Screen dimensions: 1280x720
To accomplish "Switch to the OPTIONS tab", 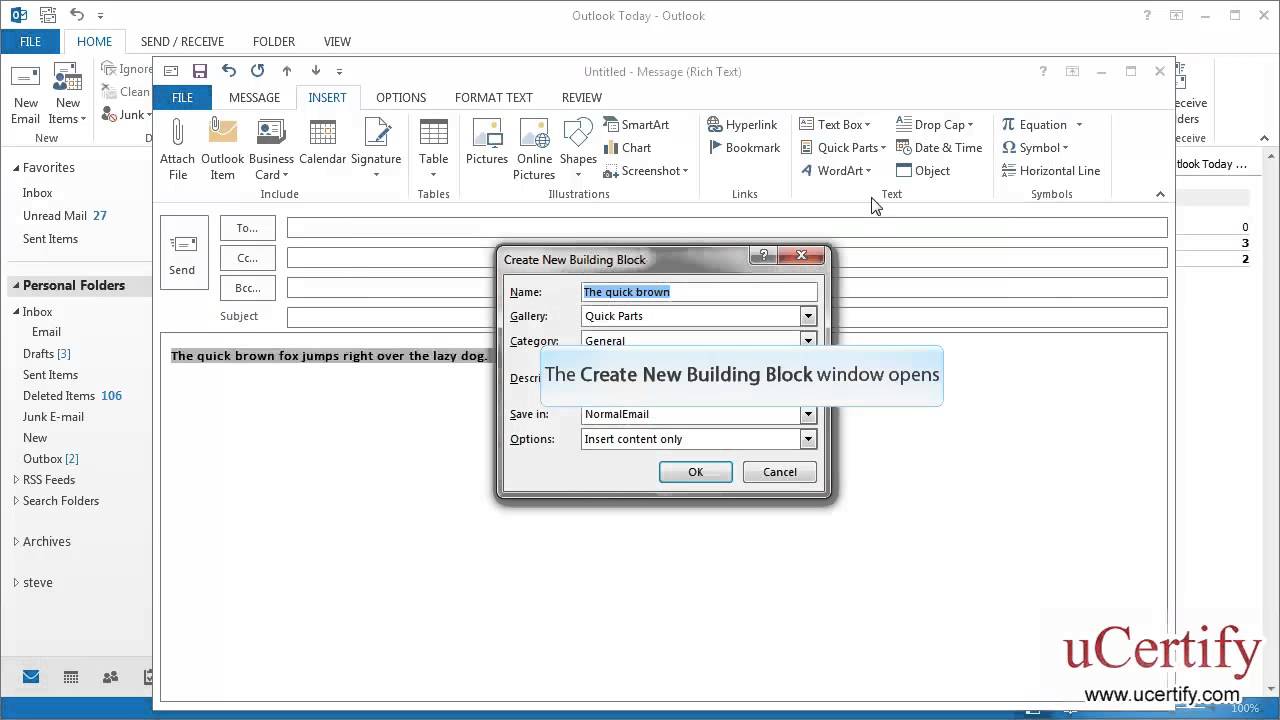I will pos(401,98).
